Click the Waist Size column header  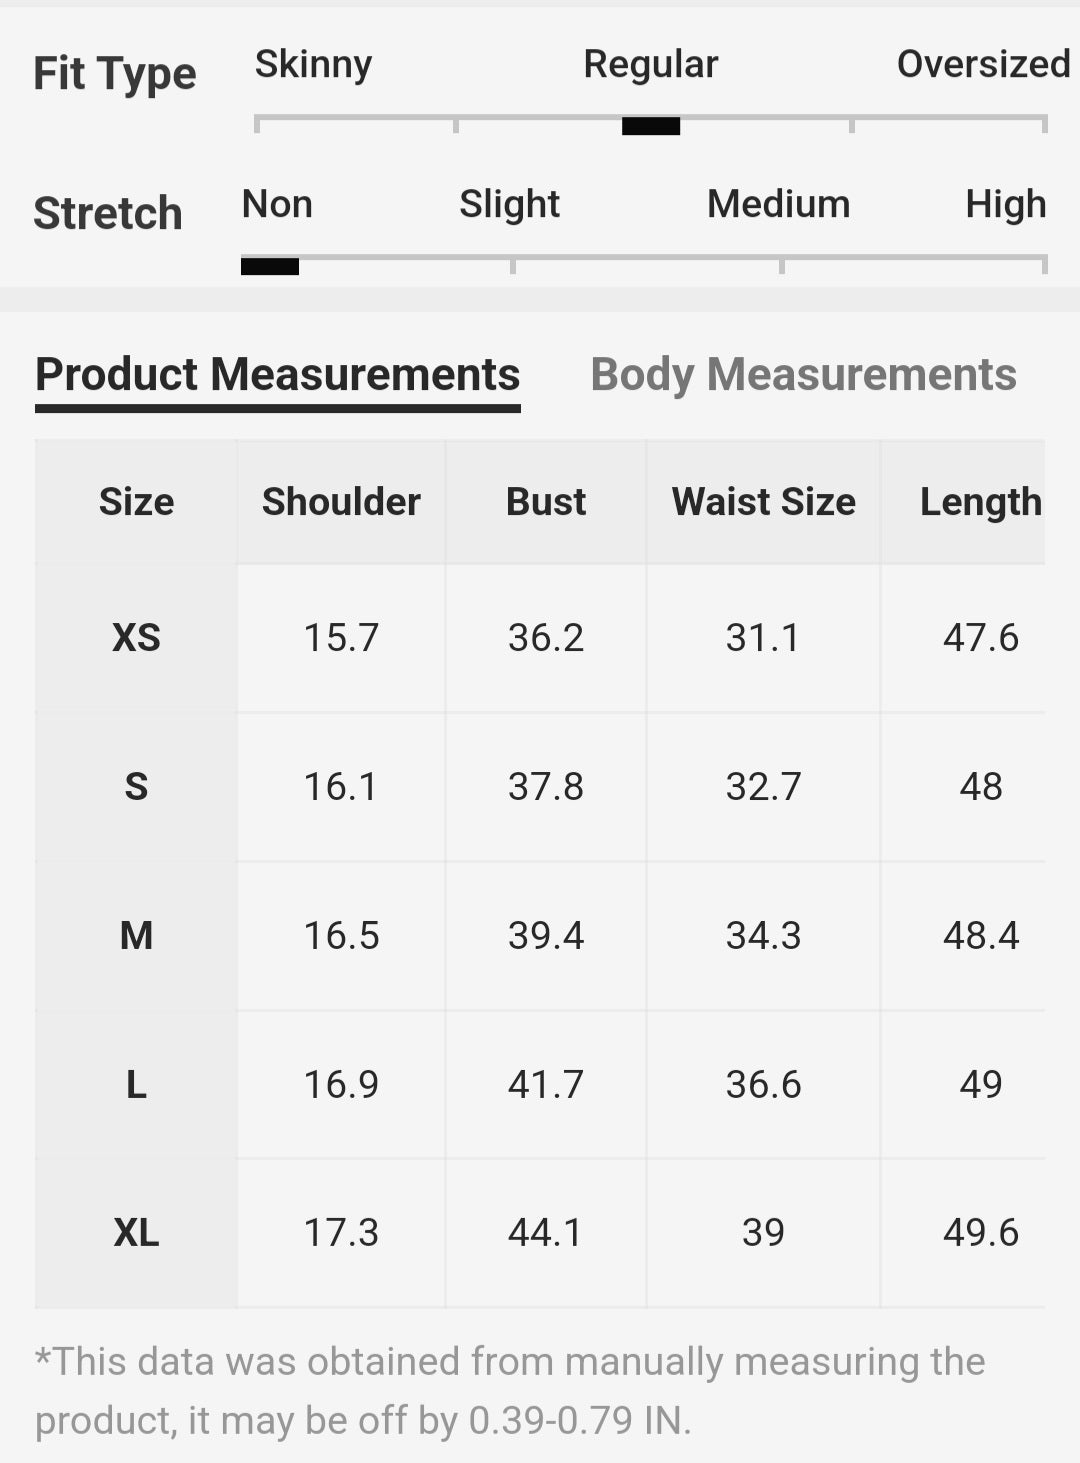(x=763, y=501)
